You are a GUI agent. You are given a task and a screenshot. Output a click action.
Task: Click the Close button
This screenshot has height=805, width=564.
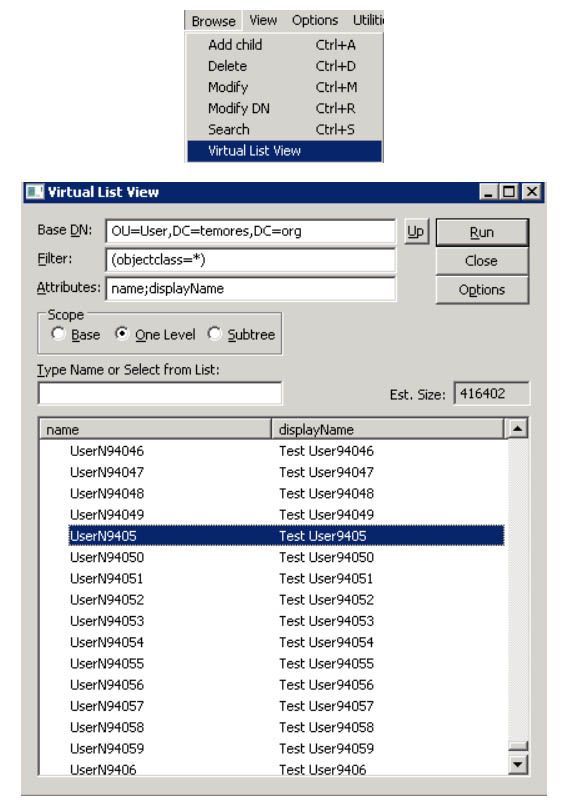point(482,261)
